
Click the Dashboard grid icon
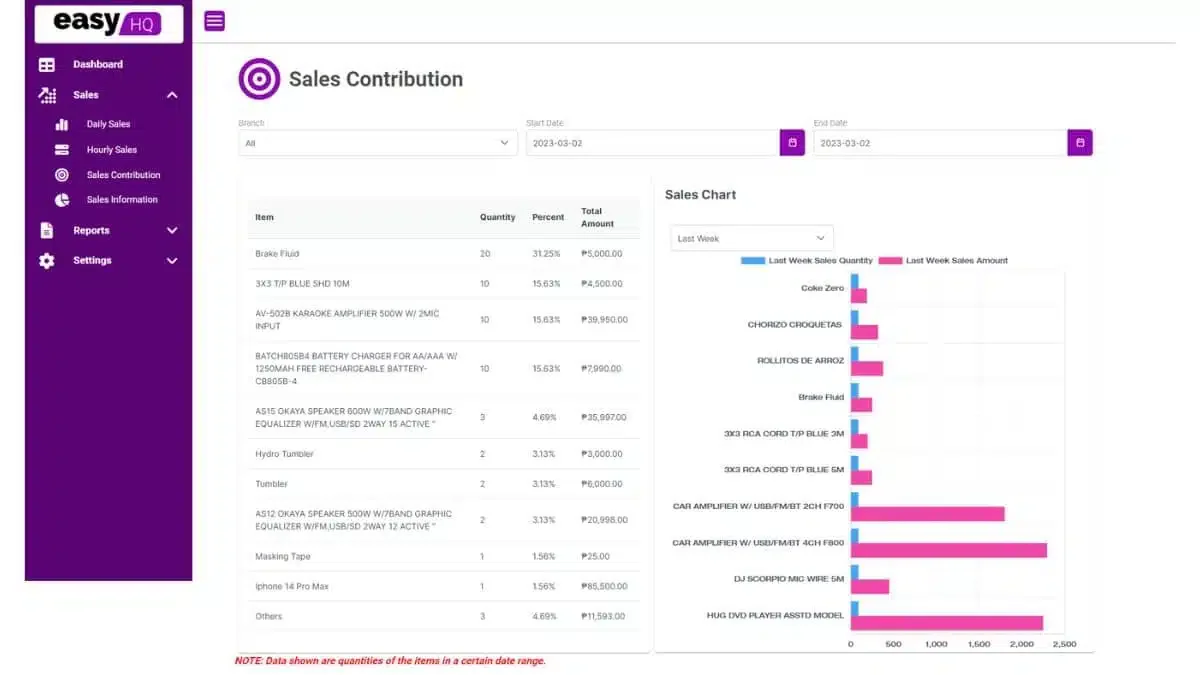[47, 65]
